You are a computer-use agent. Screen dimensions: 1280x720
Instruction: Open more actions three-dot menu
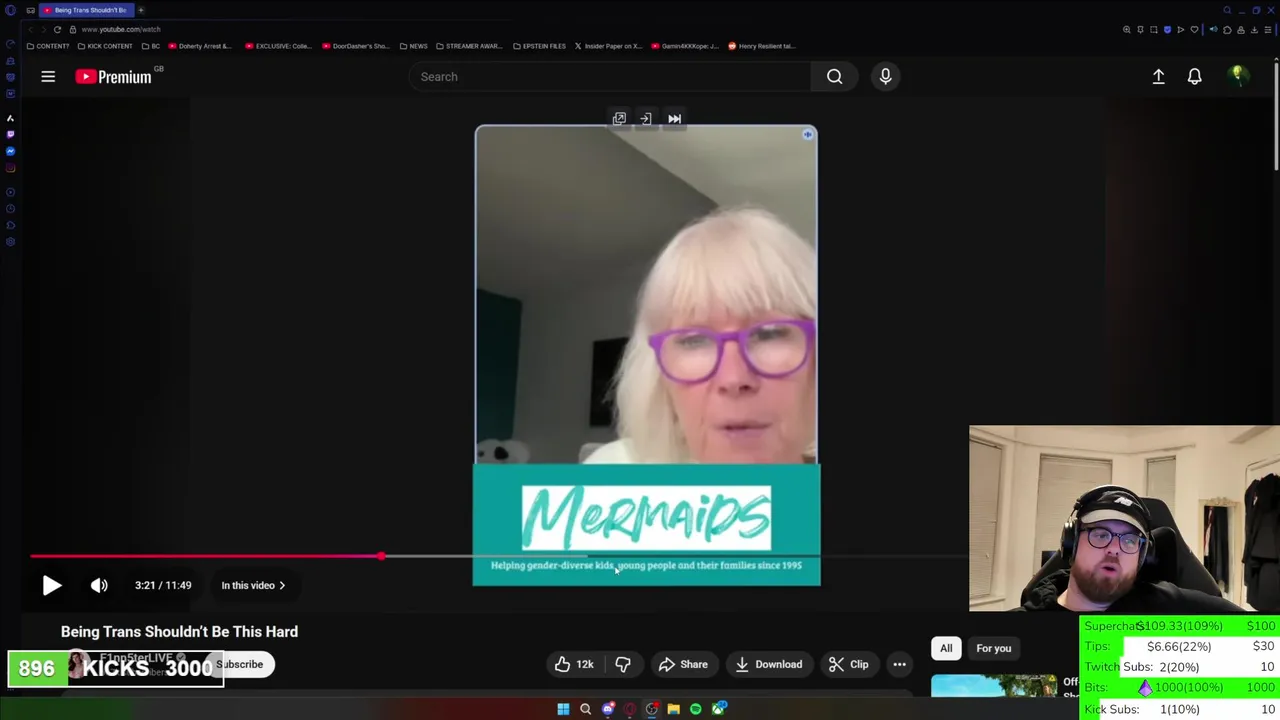pos(899,664)
